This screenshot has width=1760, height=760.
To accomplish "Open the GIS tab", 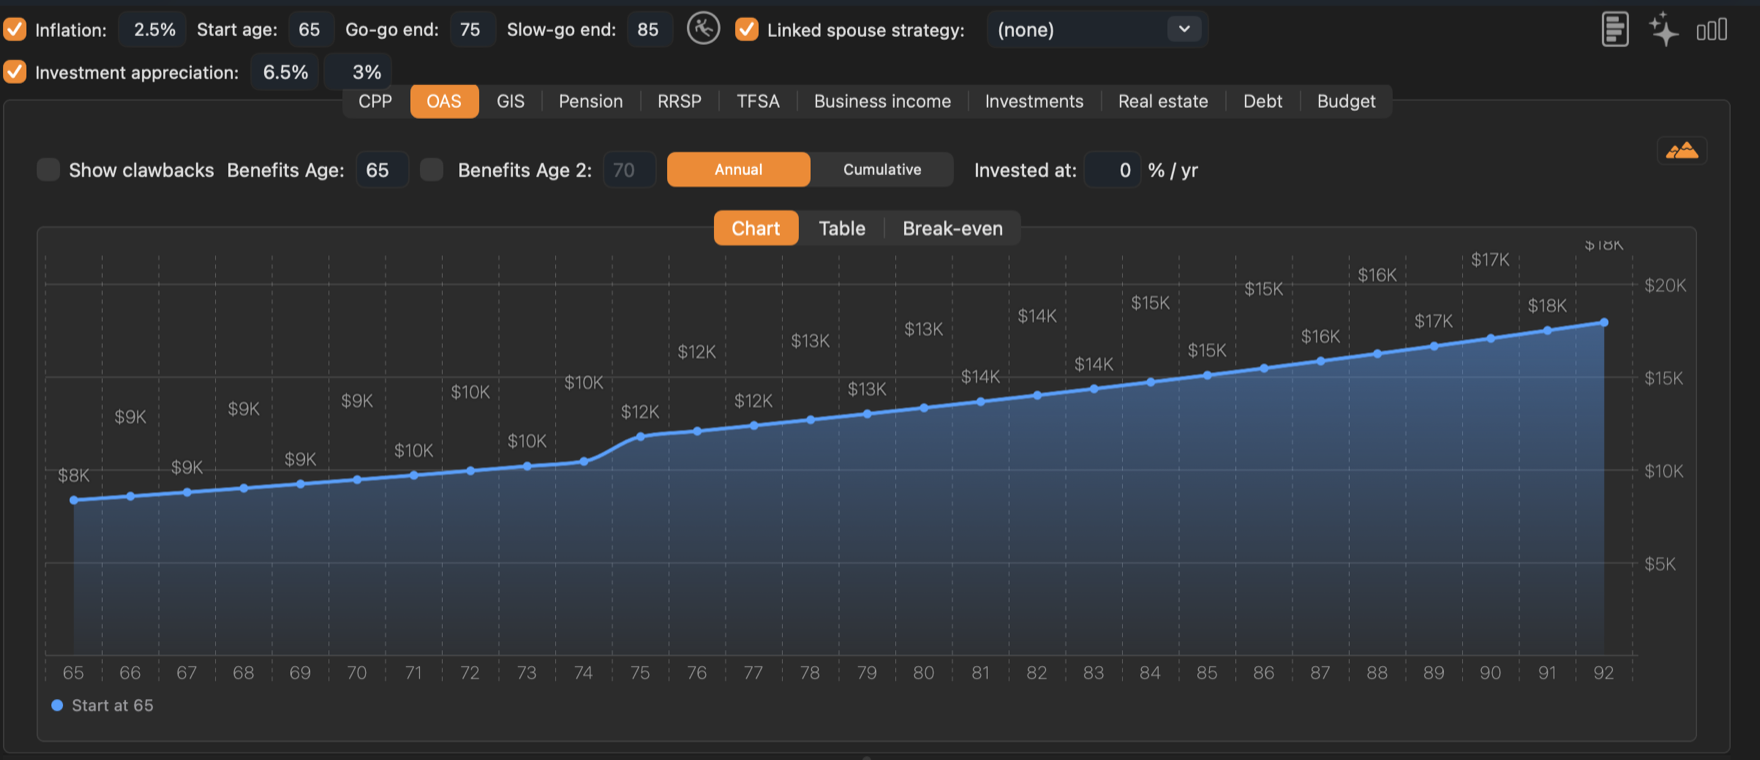I will (x=511, y=101).
